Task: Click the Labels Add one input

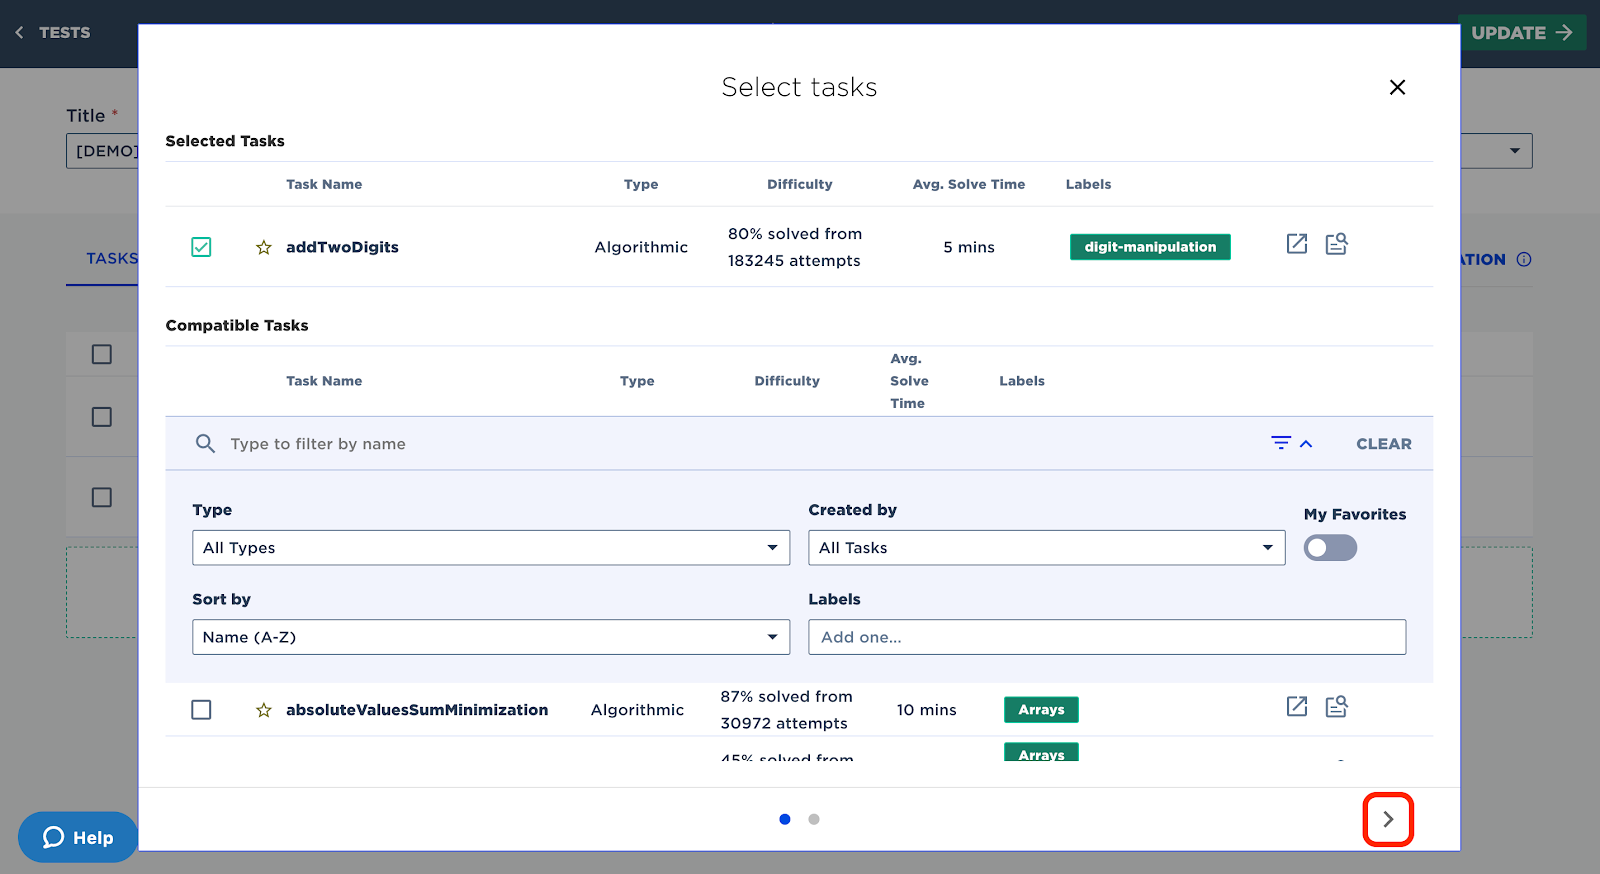Action: (x=1107, y=637)
